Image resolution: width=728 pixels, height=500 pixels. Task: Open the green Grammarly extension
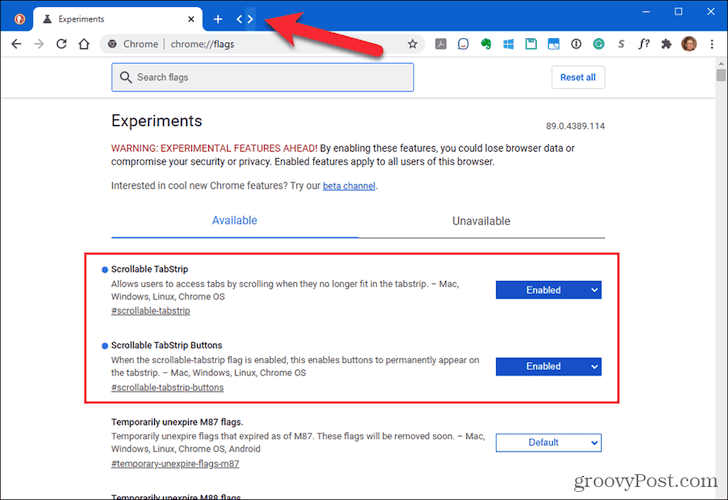pyautogui.click(x=598, y=44)
